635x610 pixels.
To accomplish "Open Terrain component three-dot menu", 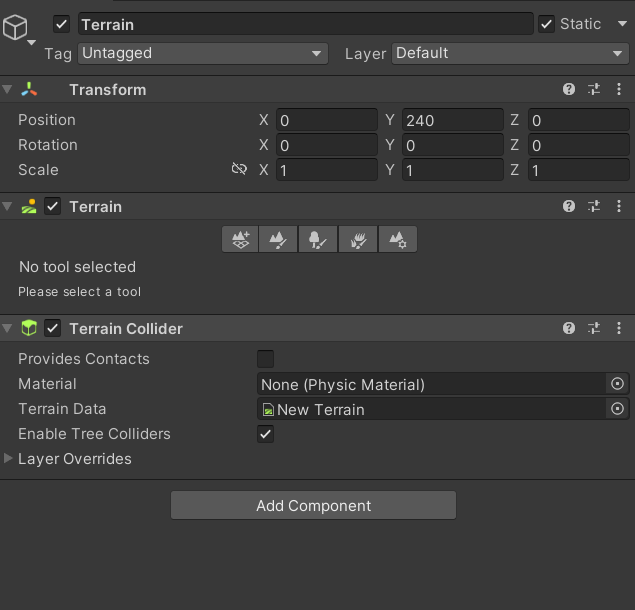I will coord(619,206).
